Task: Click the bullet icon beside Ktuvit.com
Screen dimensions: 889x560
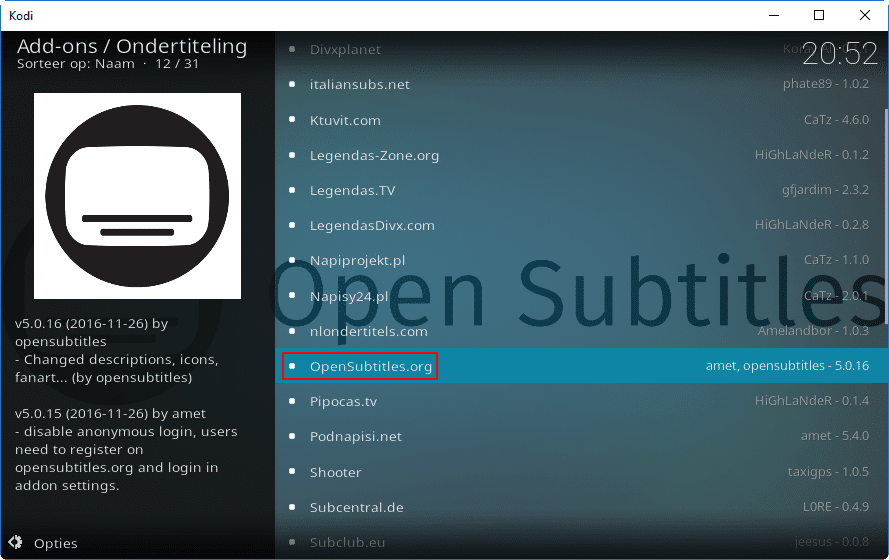Action: pos(292,120)
